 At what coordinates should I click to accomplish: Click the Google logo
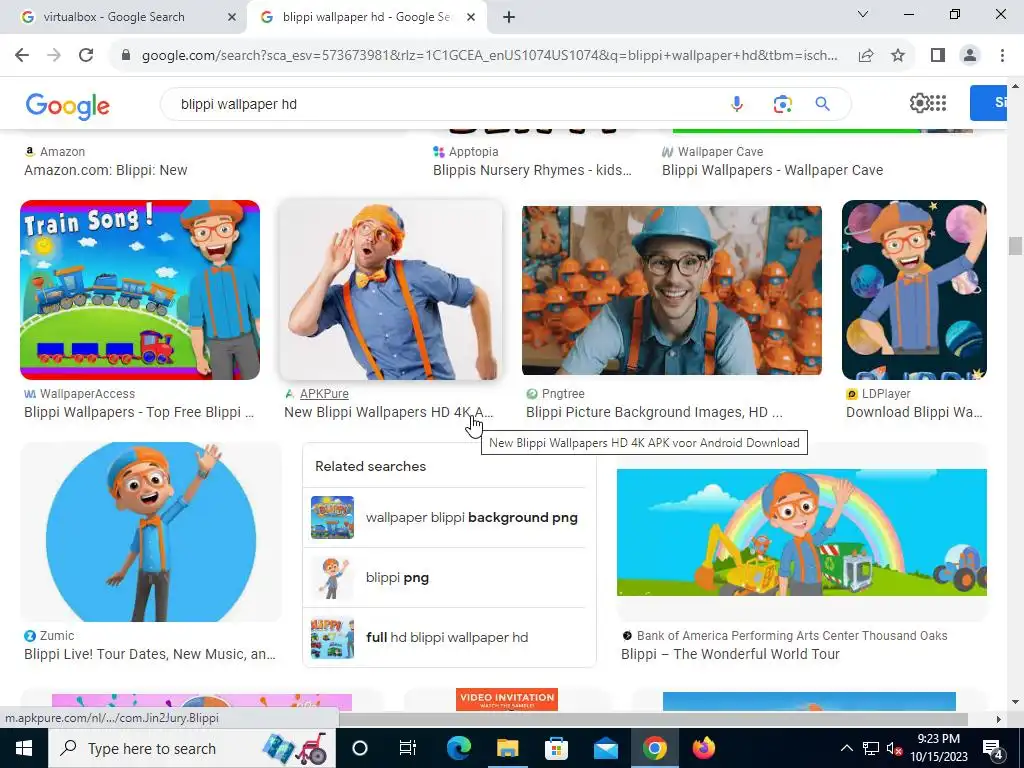click(x=67, y=106)
